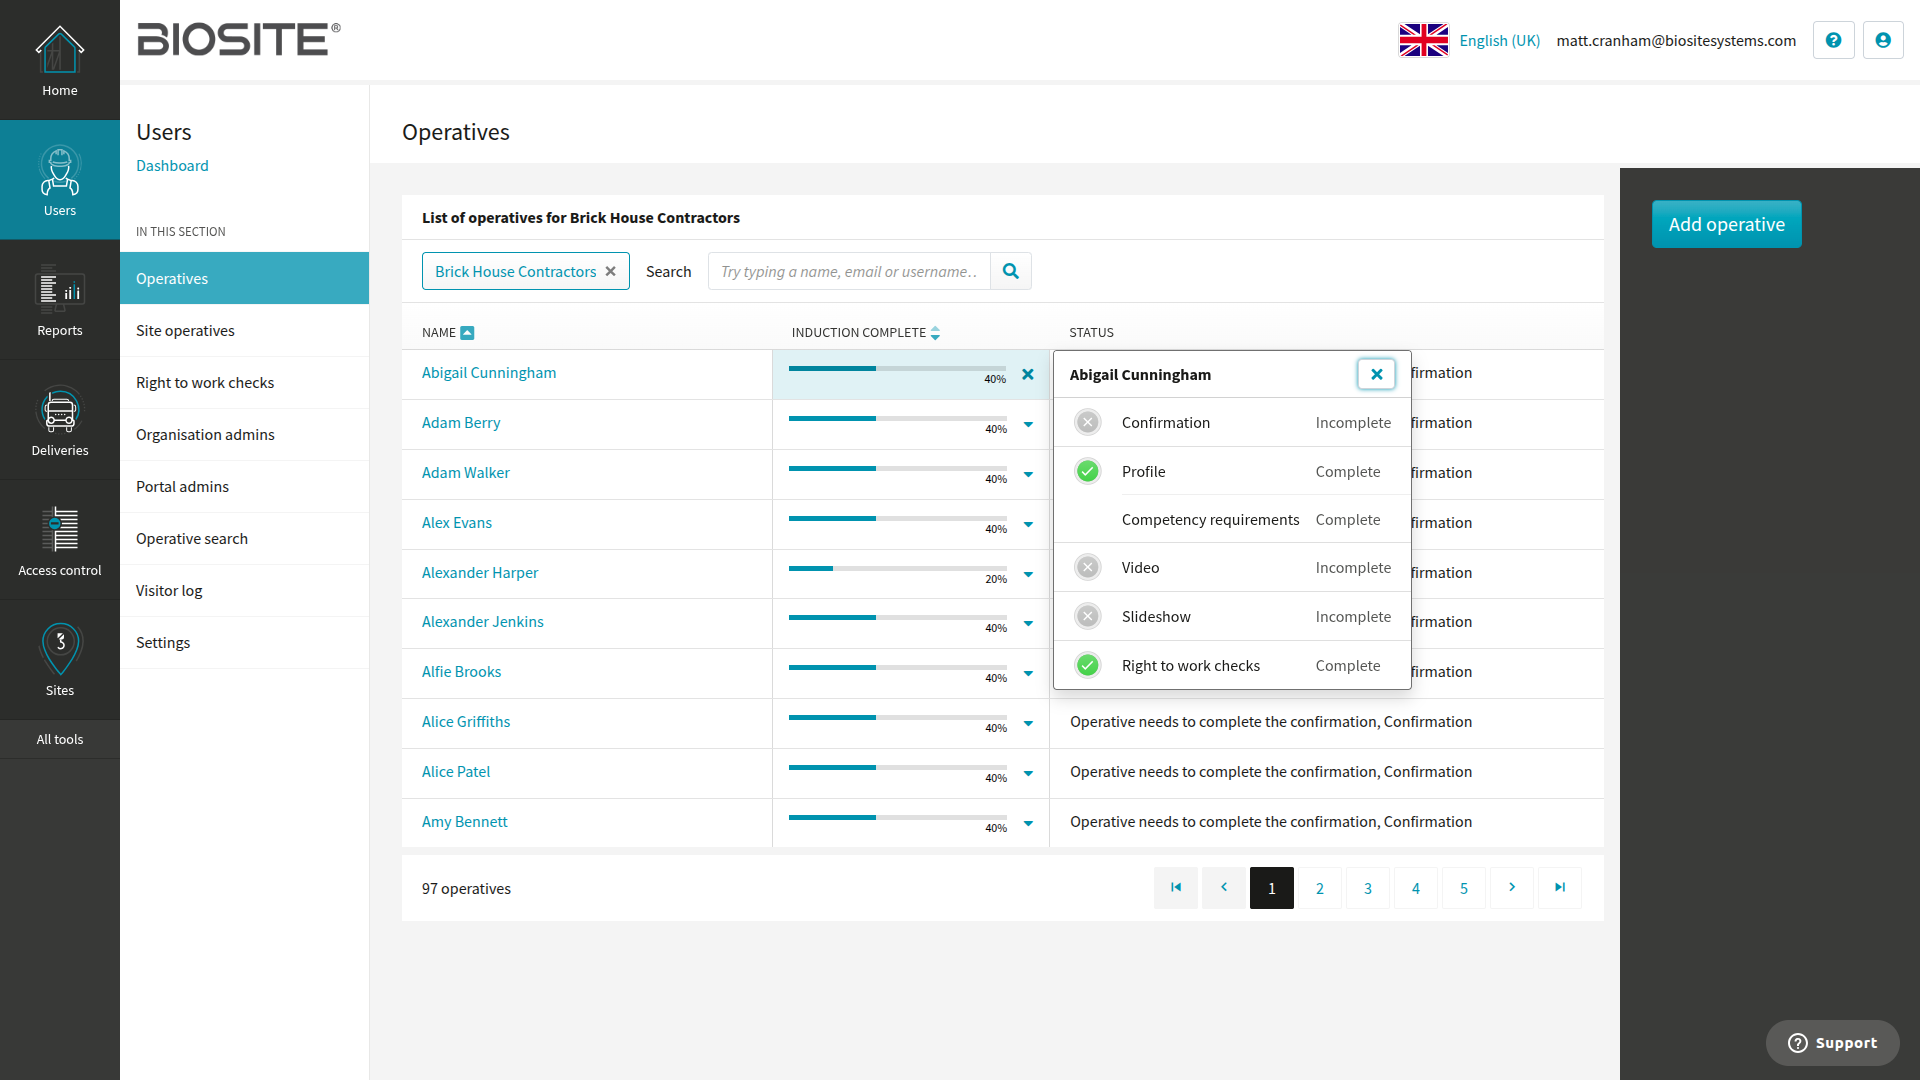
Task: Click the help question mark icon
Action: (1833, 40)
